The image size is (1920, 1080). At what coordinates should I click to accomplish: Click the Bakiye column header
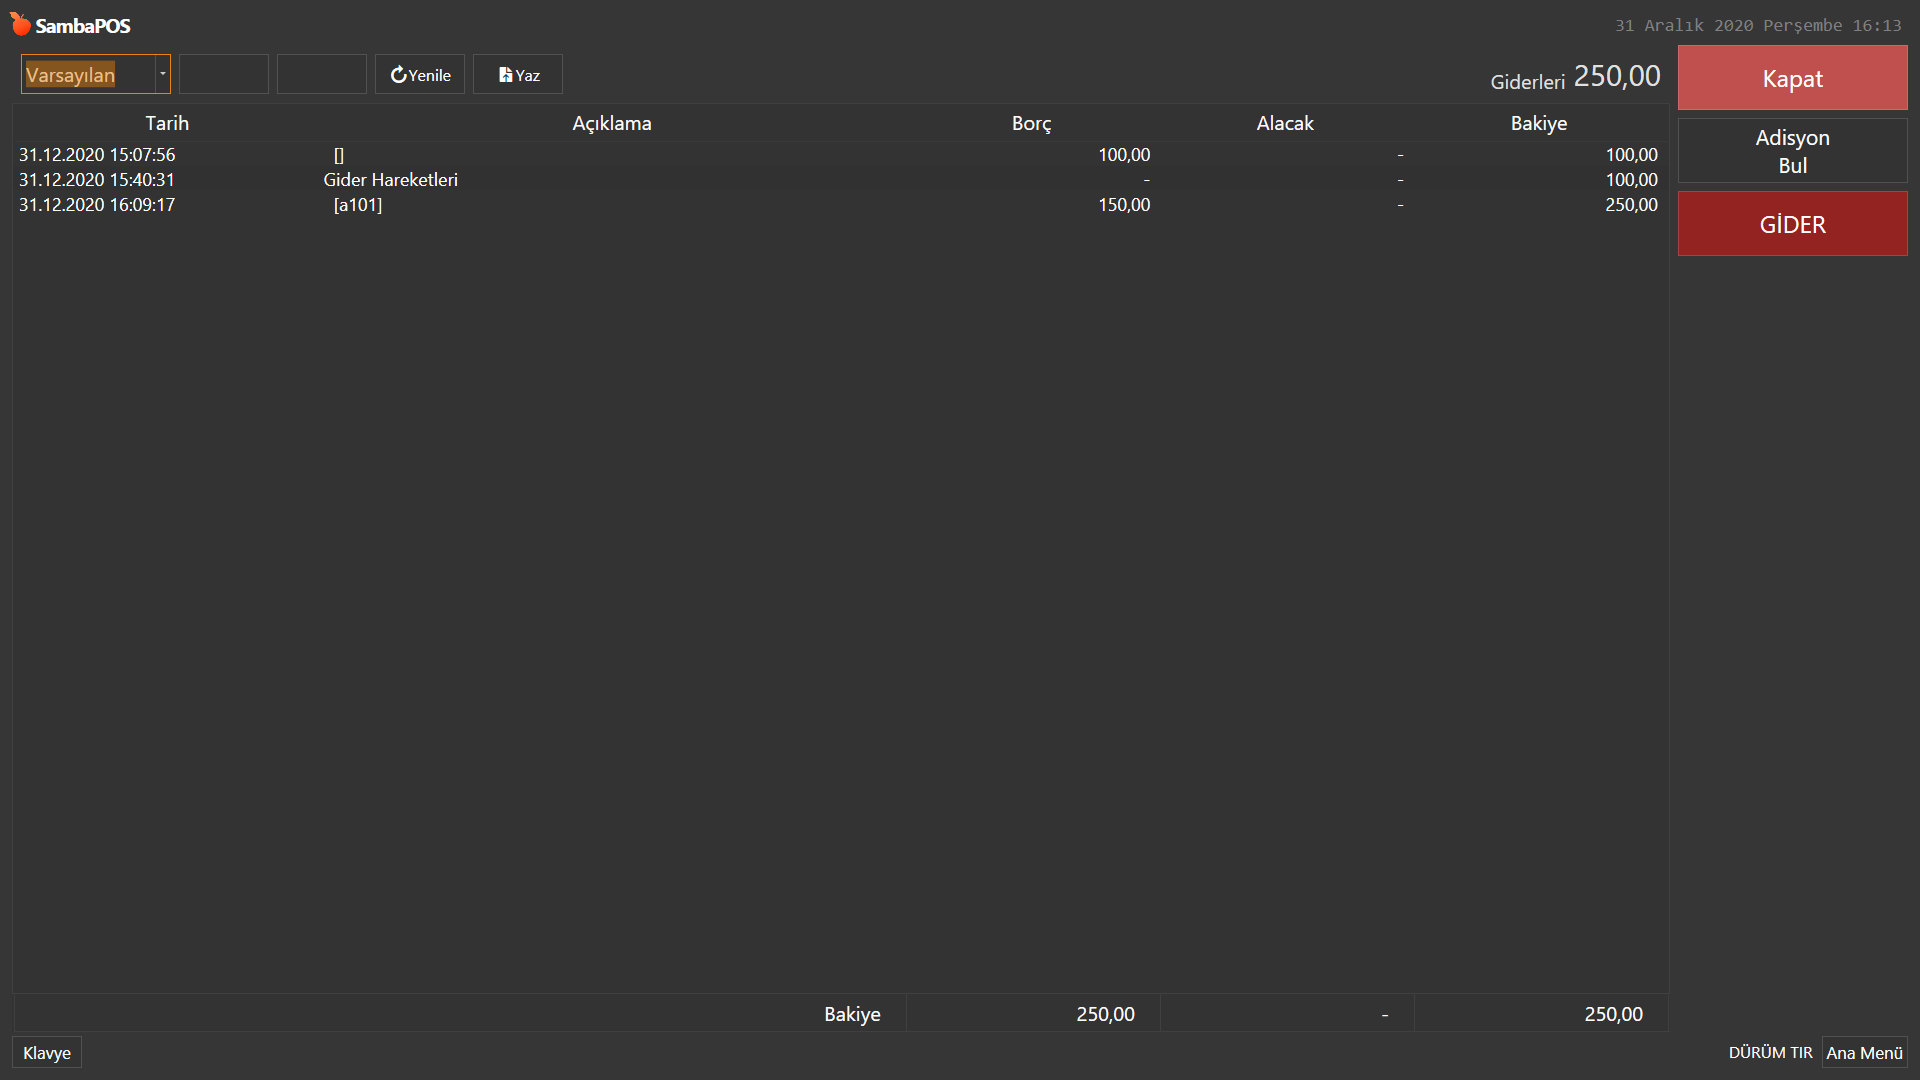click(x=1538, y=123)
